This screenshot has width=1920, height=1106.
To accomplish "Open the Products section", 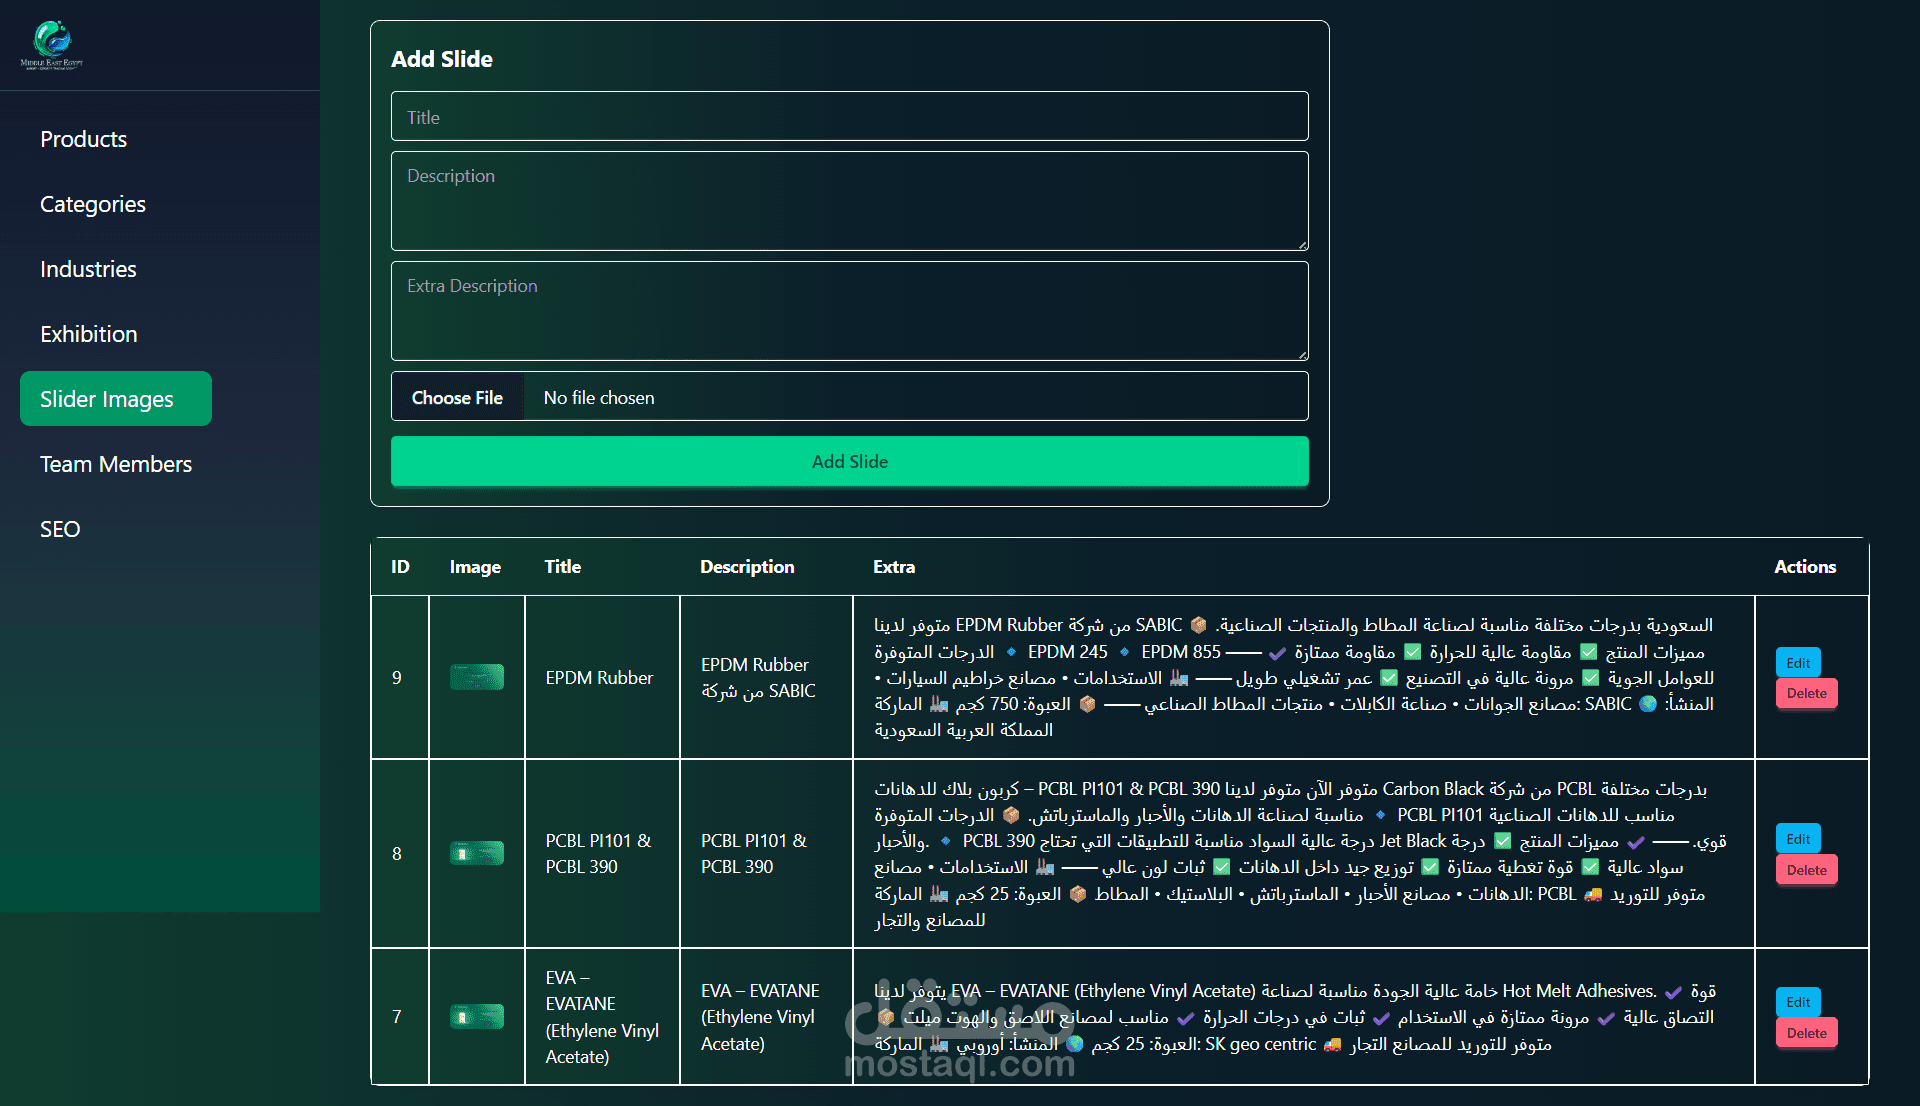I will pyautogui.click(x=84, y=139).
